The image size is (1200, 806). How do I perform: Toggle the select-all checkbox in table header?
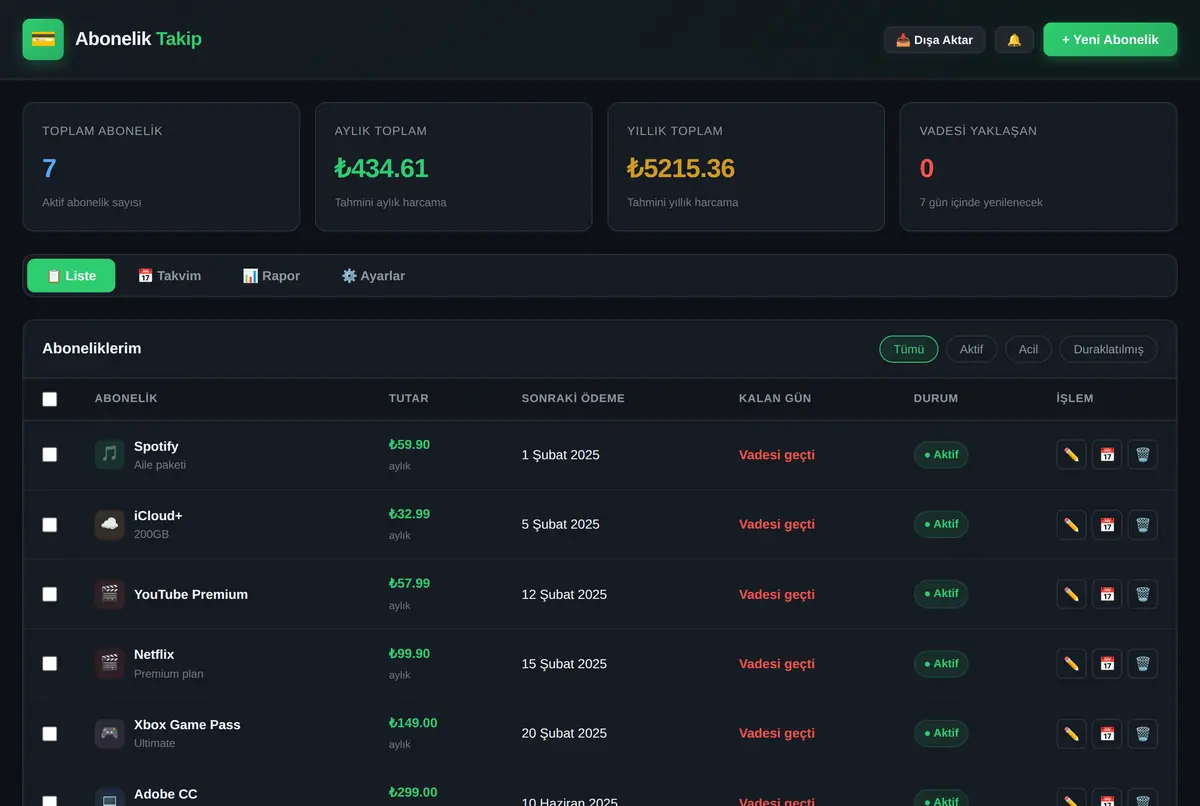coord(50,399)
